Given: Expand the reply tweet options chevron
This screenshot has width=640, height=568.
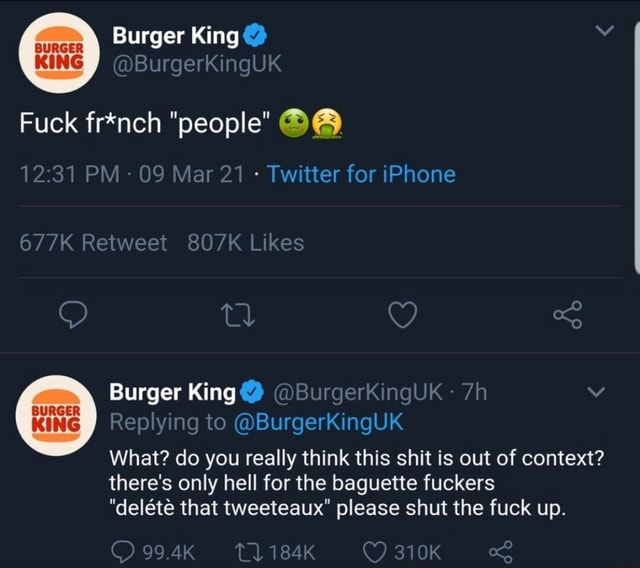Looking at the screenshot, I should (596, 392).
